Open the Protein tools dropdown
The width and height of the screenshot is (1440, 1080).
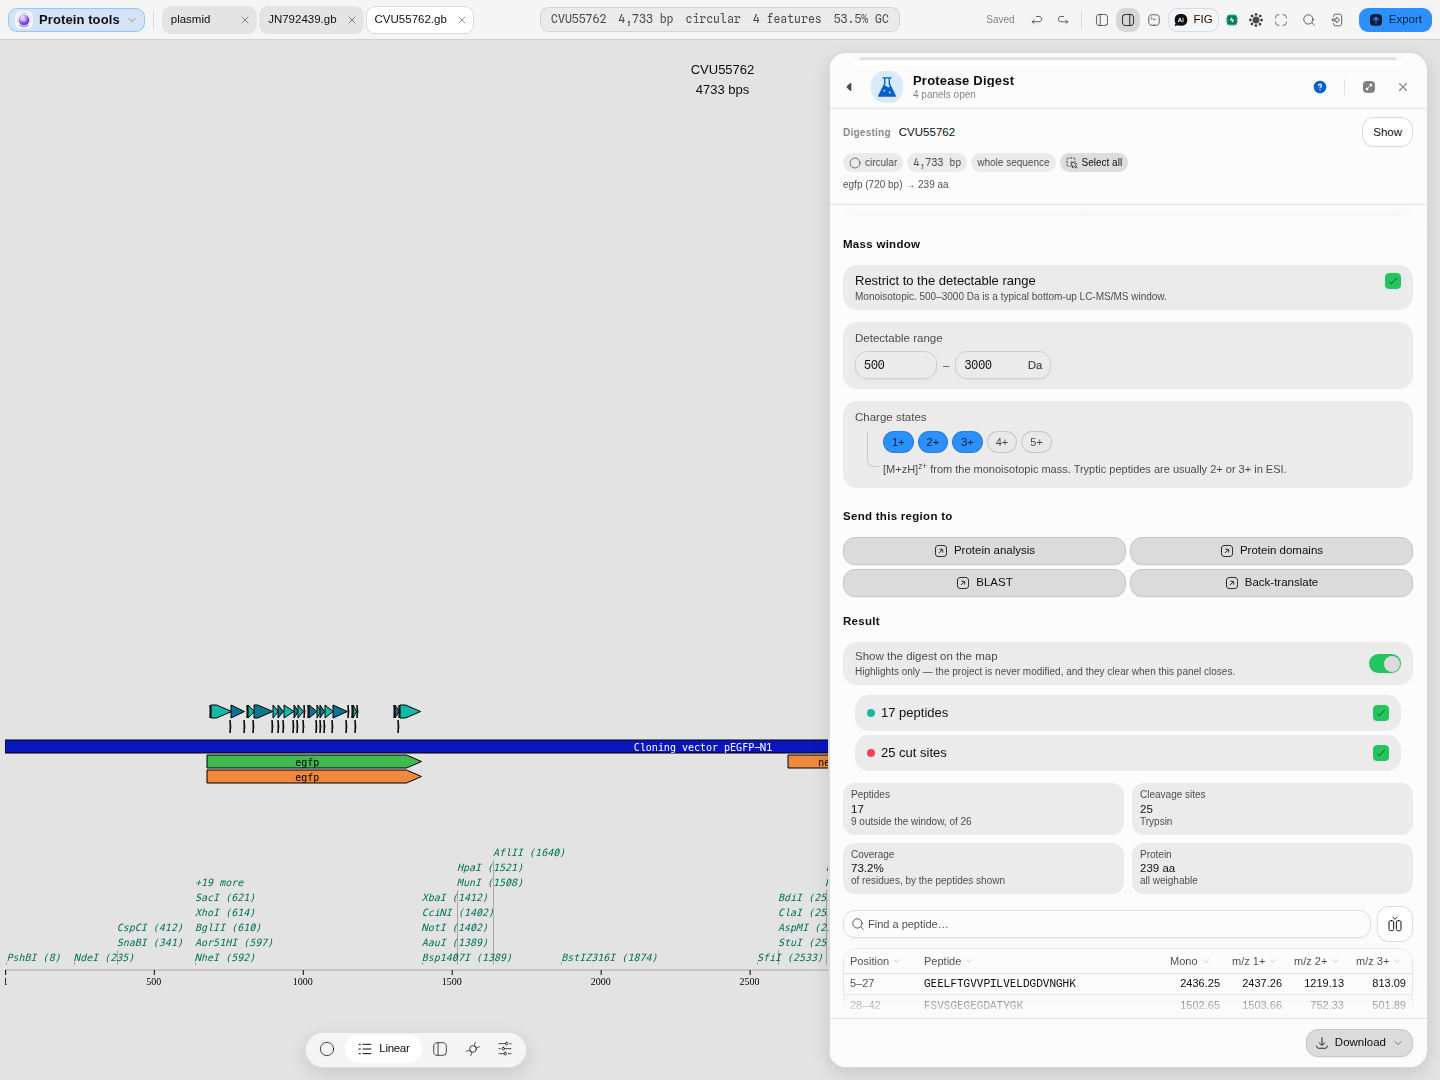pyautogui.click(x=76, y=20)
